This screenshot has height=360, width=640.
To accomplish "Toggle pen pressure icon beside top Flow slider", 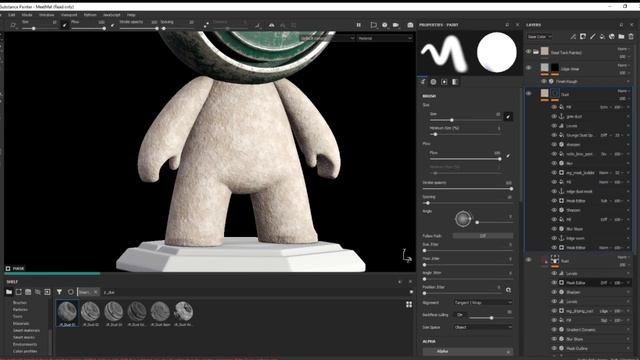I will pyautogui.click(x=113, y=25).
